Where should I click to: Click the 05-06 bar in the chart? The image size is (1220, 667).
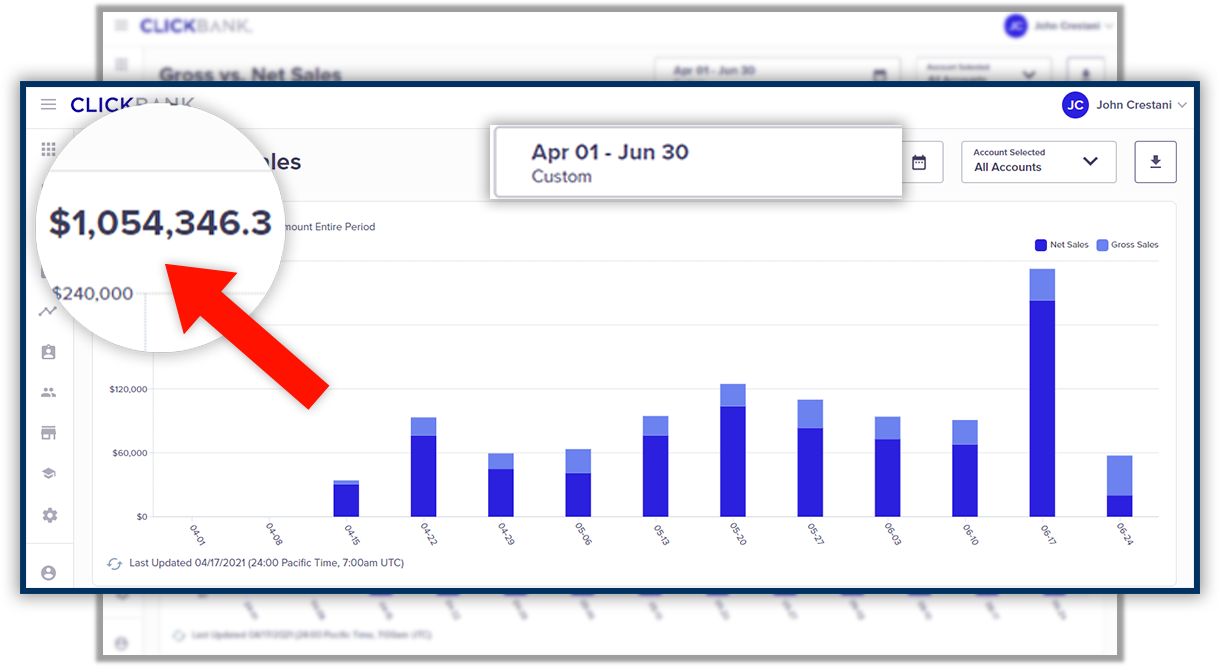click(578, 483)
